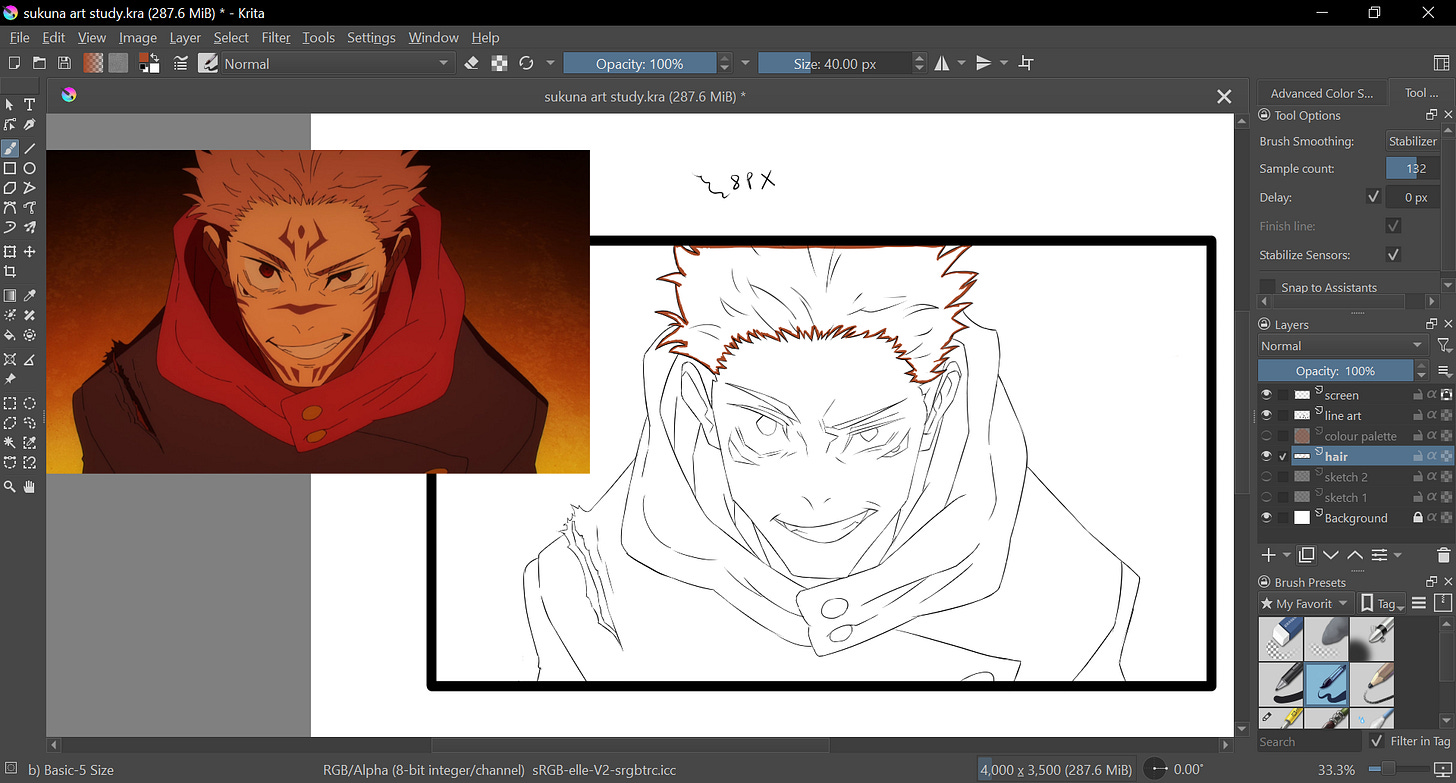Image resolution: width=1456 pixels, height=783 pixels.
Task: Click the image dimensions 4,000 x 3,500 button
Action: 1056,770
